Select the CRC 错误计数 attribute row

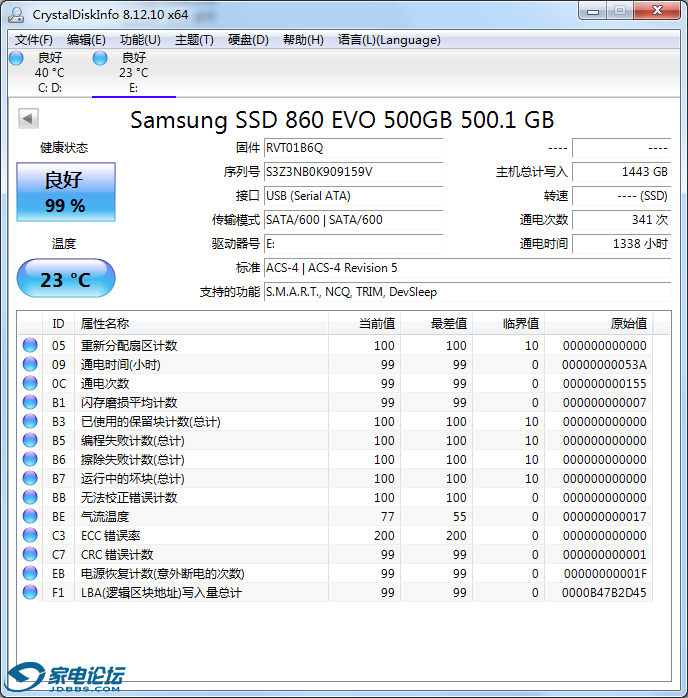tap(336, 554)
